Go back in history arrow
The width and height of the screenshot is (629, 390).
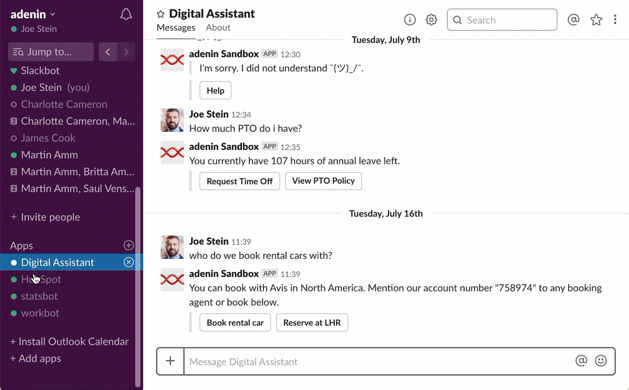tap(108, 52)
